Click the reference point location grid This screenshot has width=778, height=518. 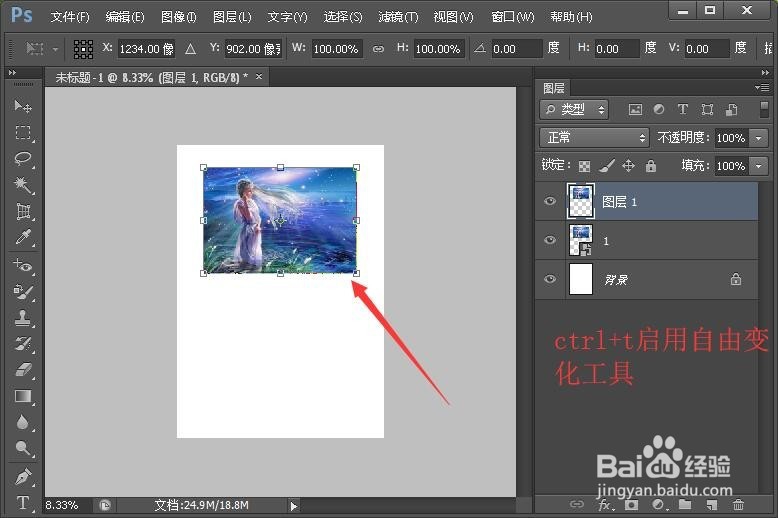click(x=83, y=49)
